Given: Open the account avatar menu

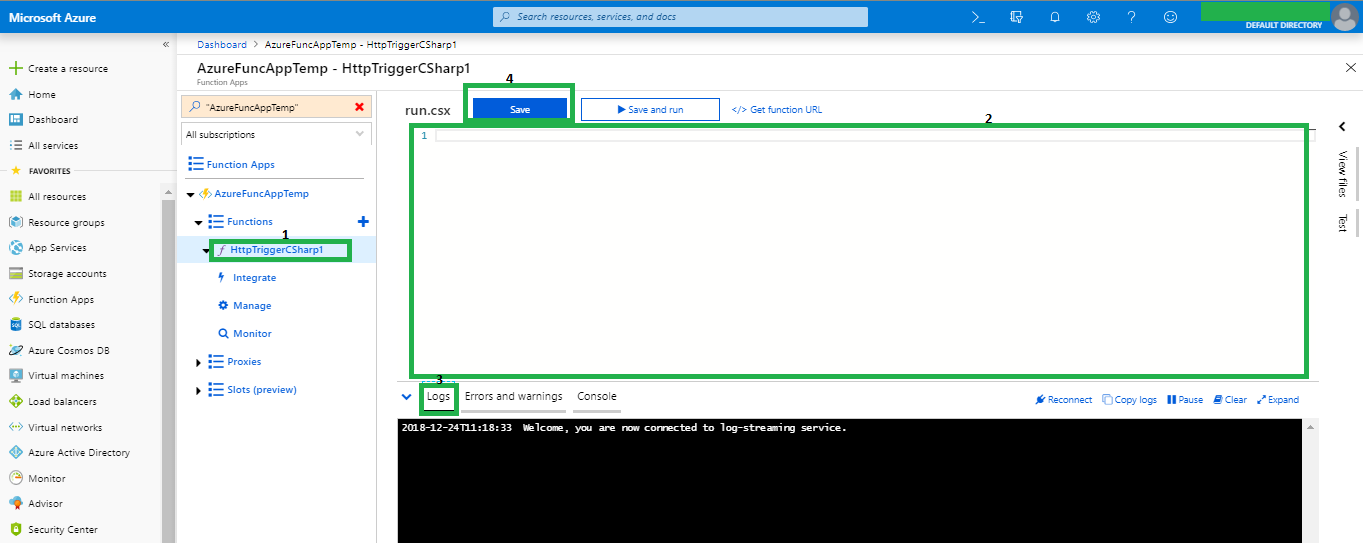Looking at the screenshot, I should point(1345,17).
